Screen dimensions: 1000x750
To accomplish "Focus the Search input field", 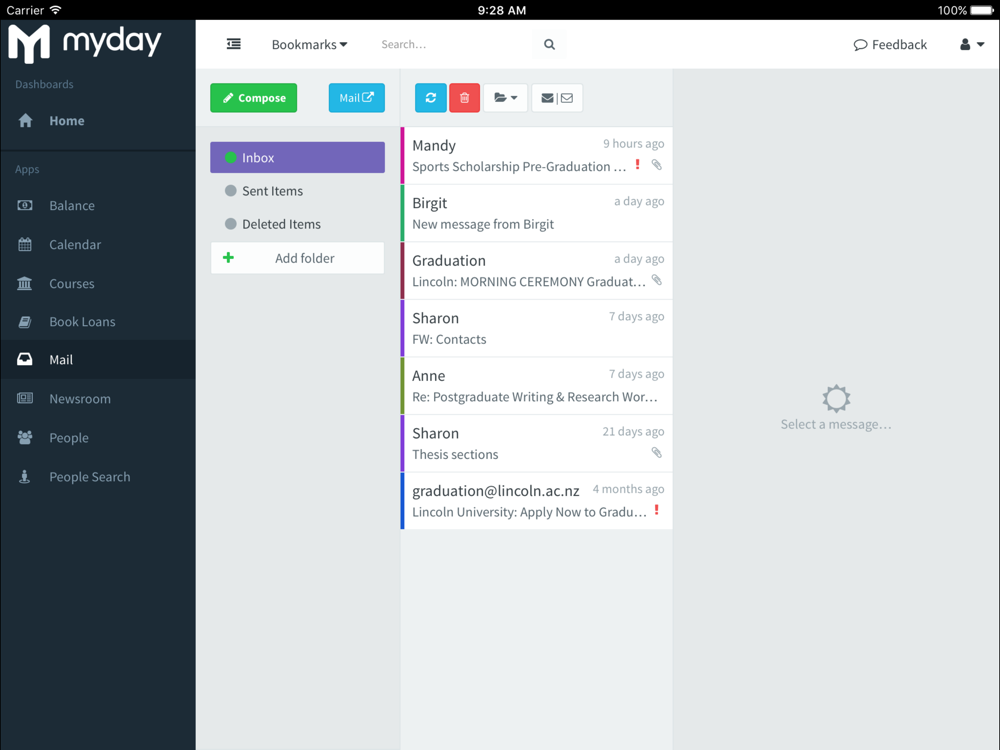I will tap(454, 45).
